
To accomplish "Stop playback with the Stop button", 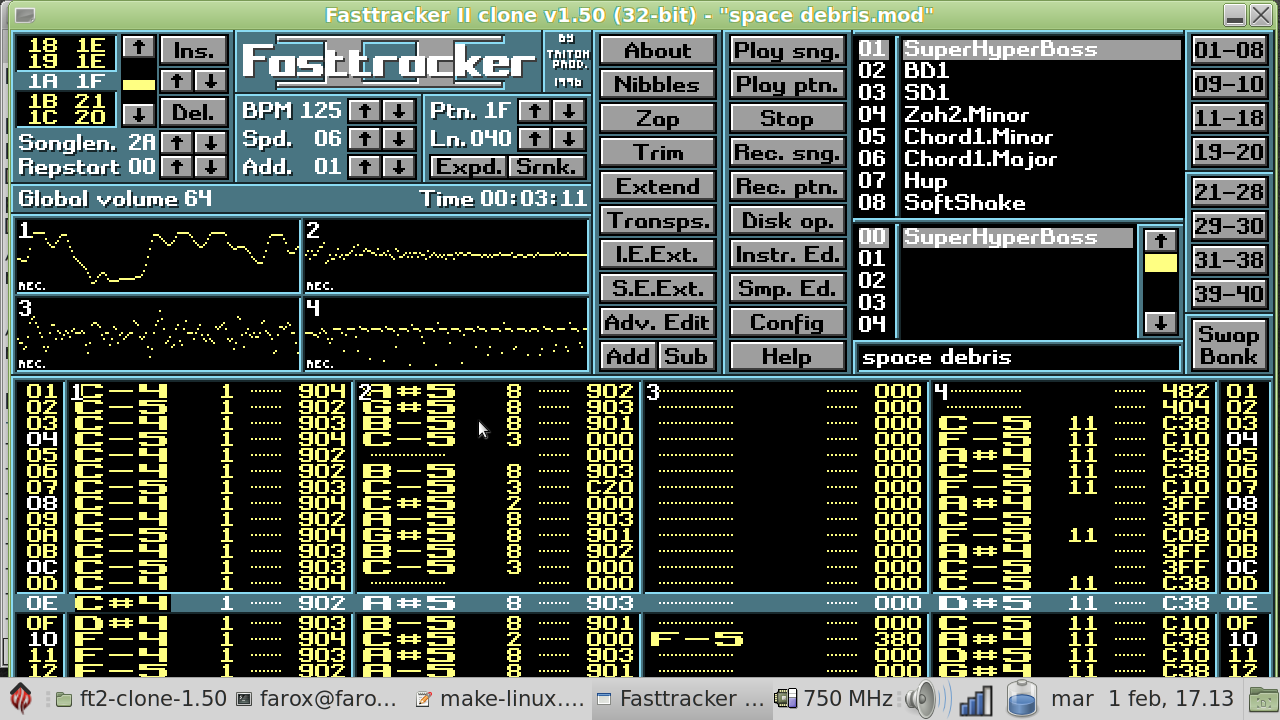I will click(x=786, y=119).
